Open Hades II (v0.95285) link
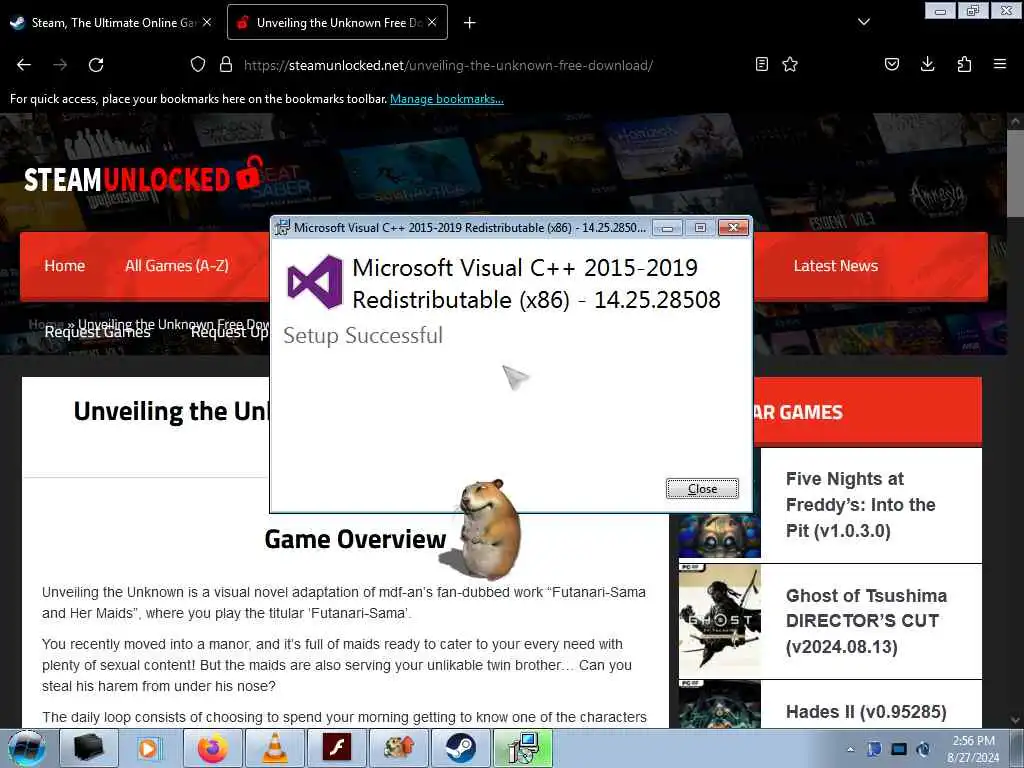The image size is (1024, 768). [866, 712]
